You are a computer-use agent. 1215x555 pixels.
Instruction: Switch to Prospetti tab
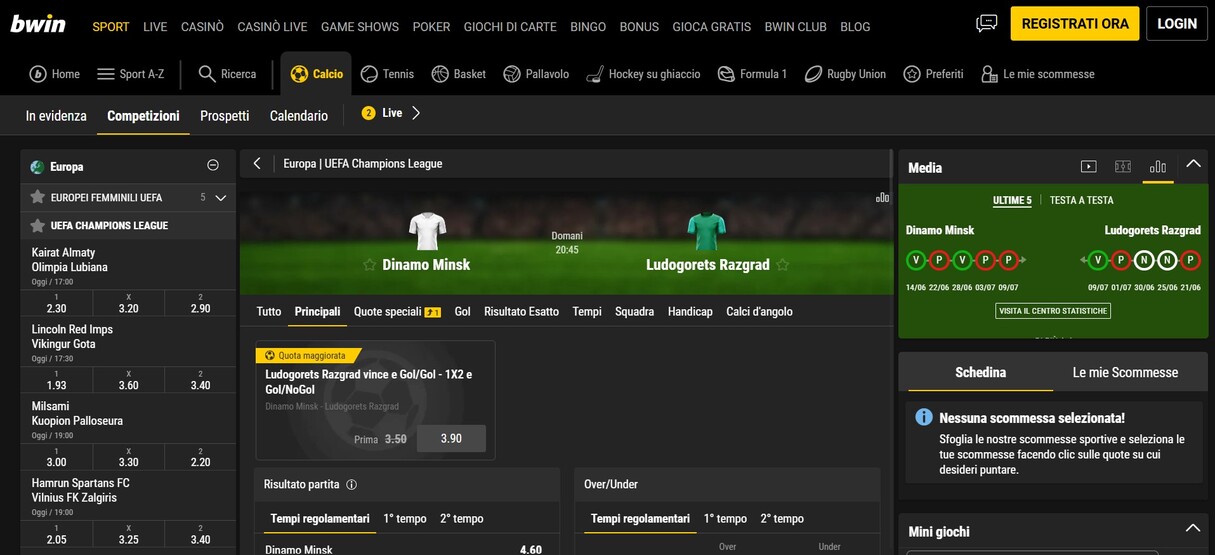(x=225, y=116)
